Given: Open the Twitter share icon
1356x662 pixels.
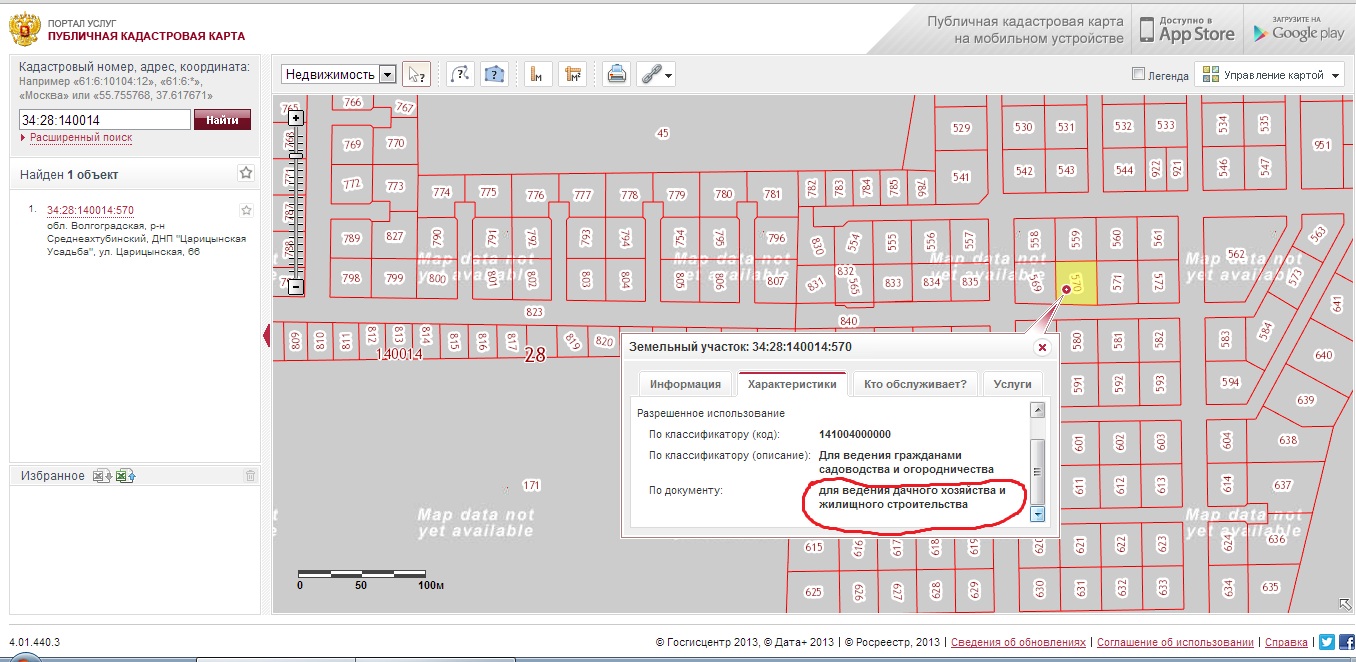Looking at the screenshot, I should (1327, 642).
